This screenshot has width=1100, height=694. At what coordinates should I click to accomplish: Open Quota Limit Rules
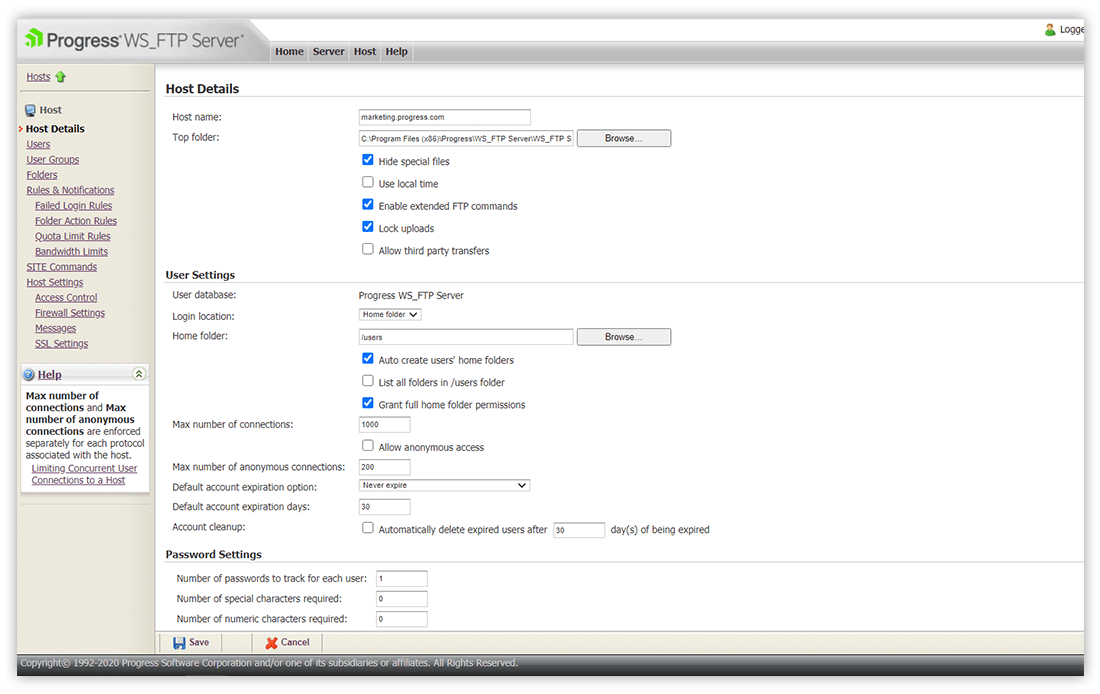[x=73, y=236]
